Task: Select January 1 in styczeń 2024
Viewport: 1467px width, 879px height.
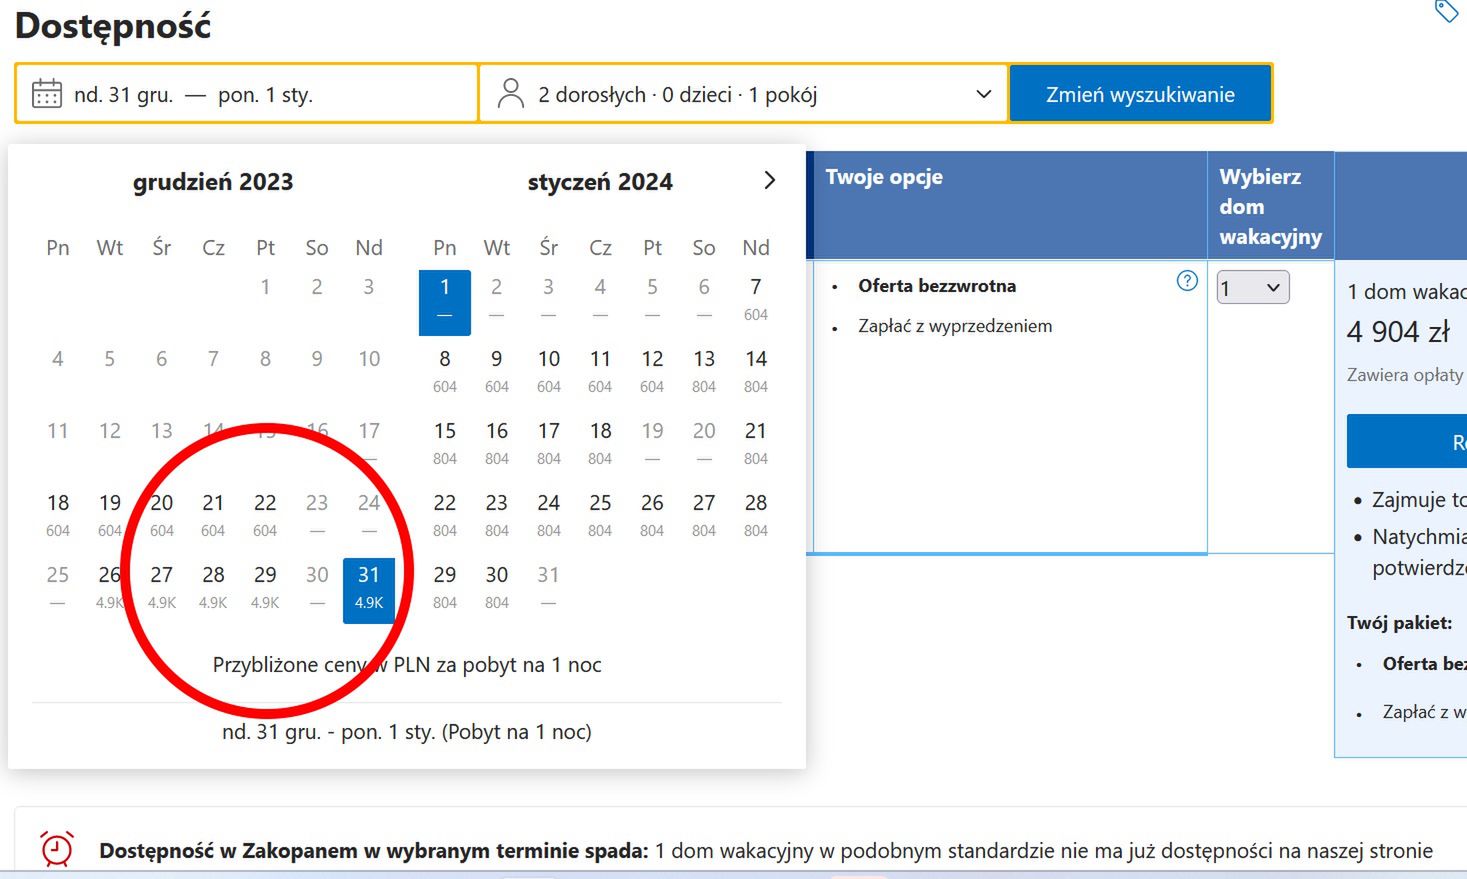Action: (x=444, y=286)
